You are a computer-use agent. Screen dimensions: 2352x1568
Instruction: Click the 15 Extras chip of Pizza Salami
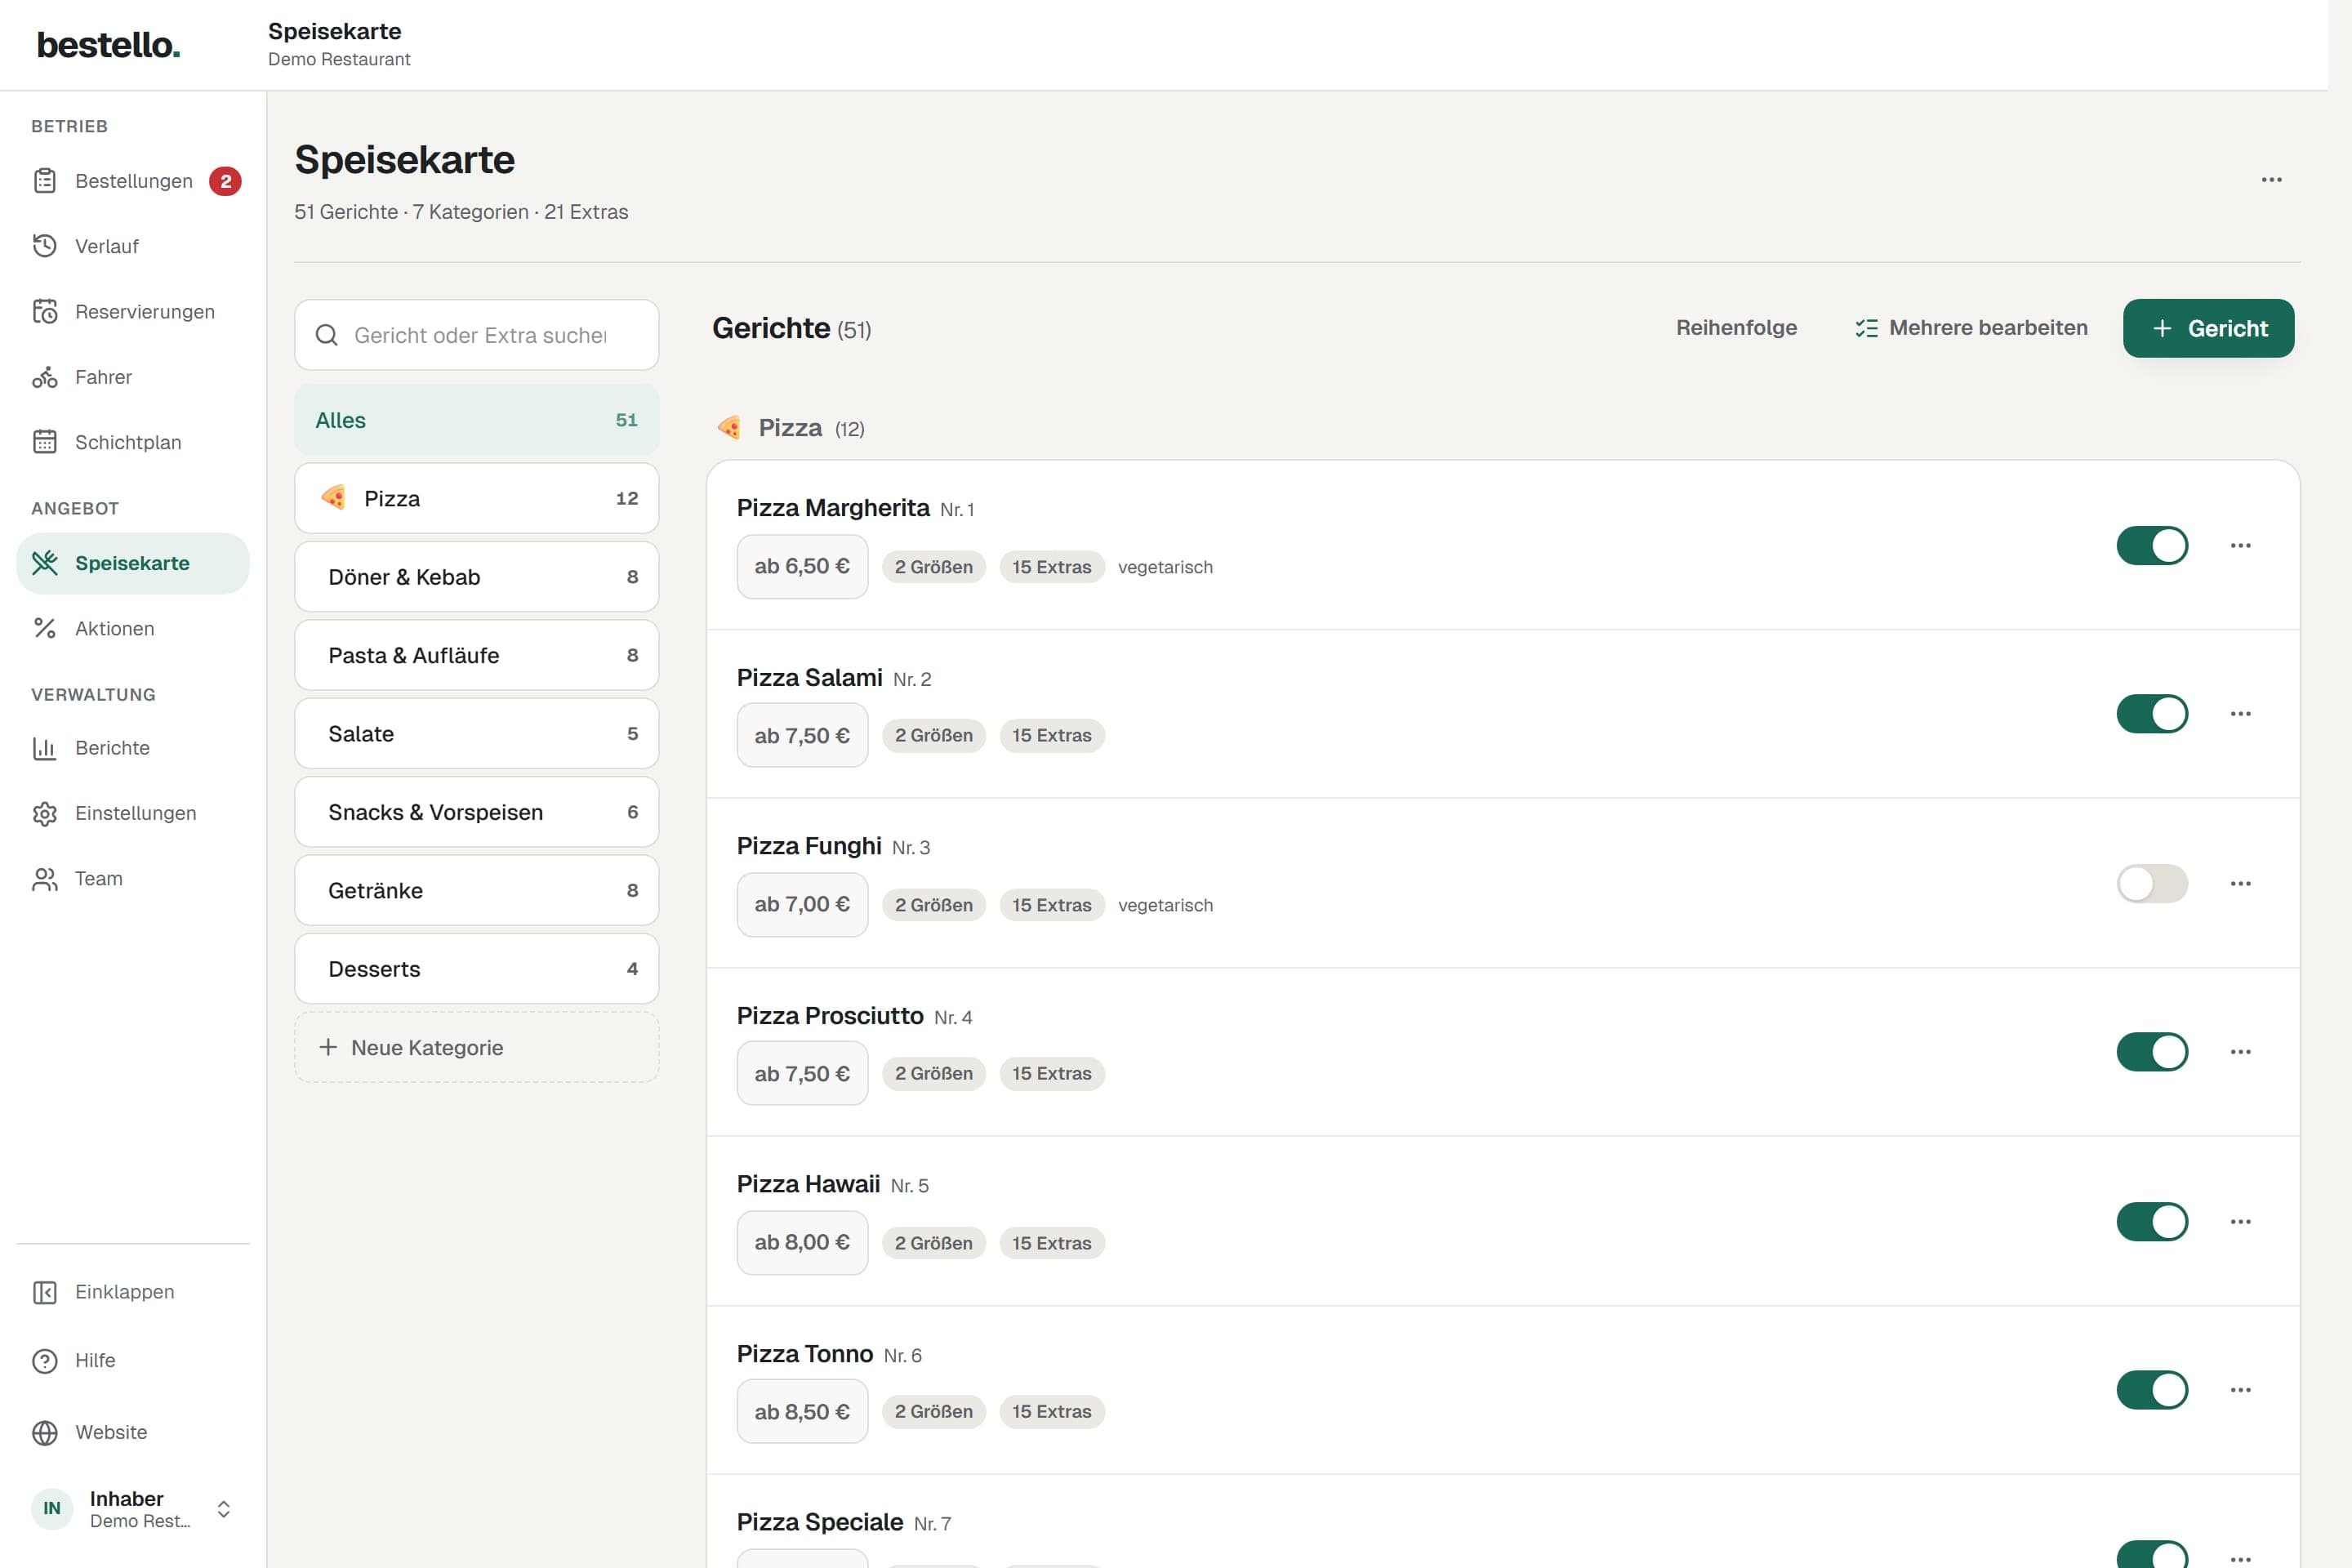click(x=1051, y=735)
